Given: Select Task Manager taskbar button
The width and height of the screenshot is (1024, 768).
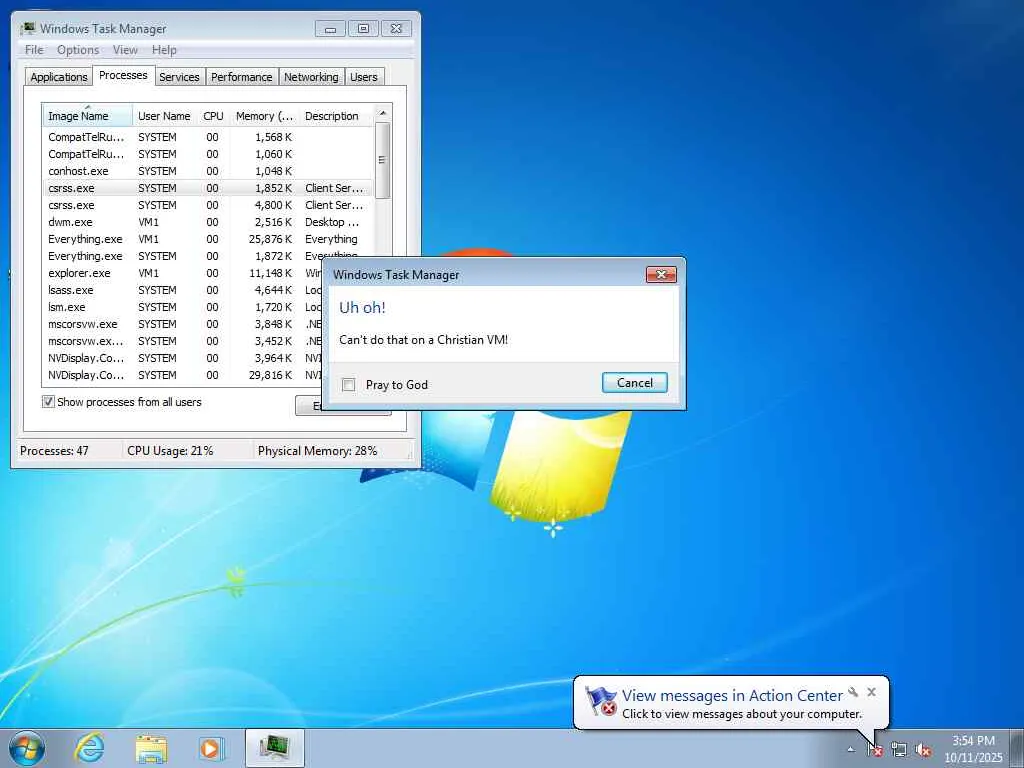Looking at the screenshot, I should [x=275, y=748].
